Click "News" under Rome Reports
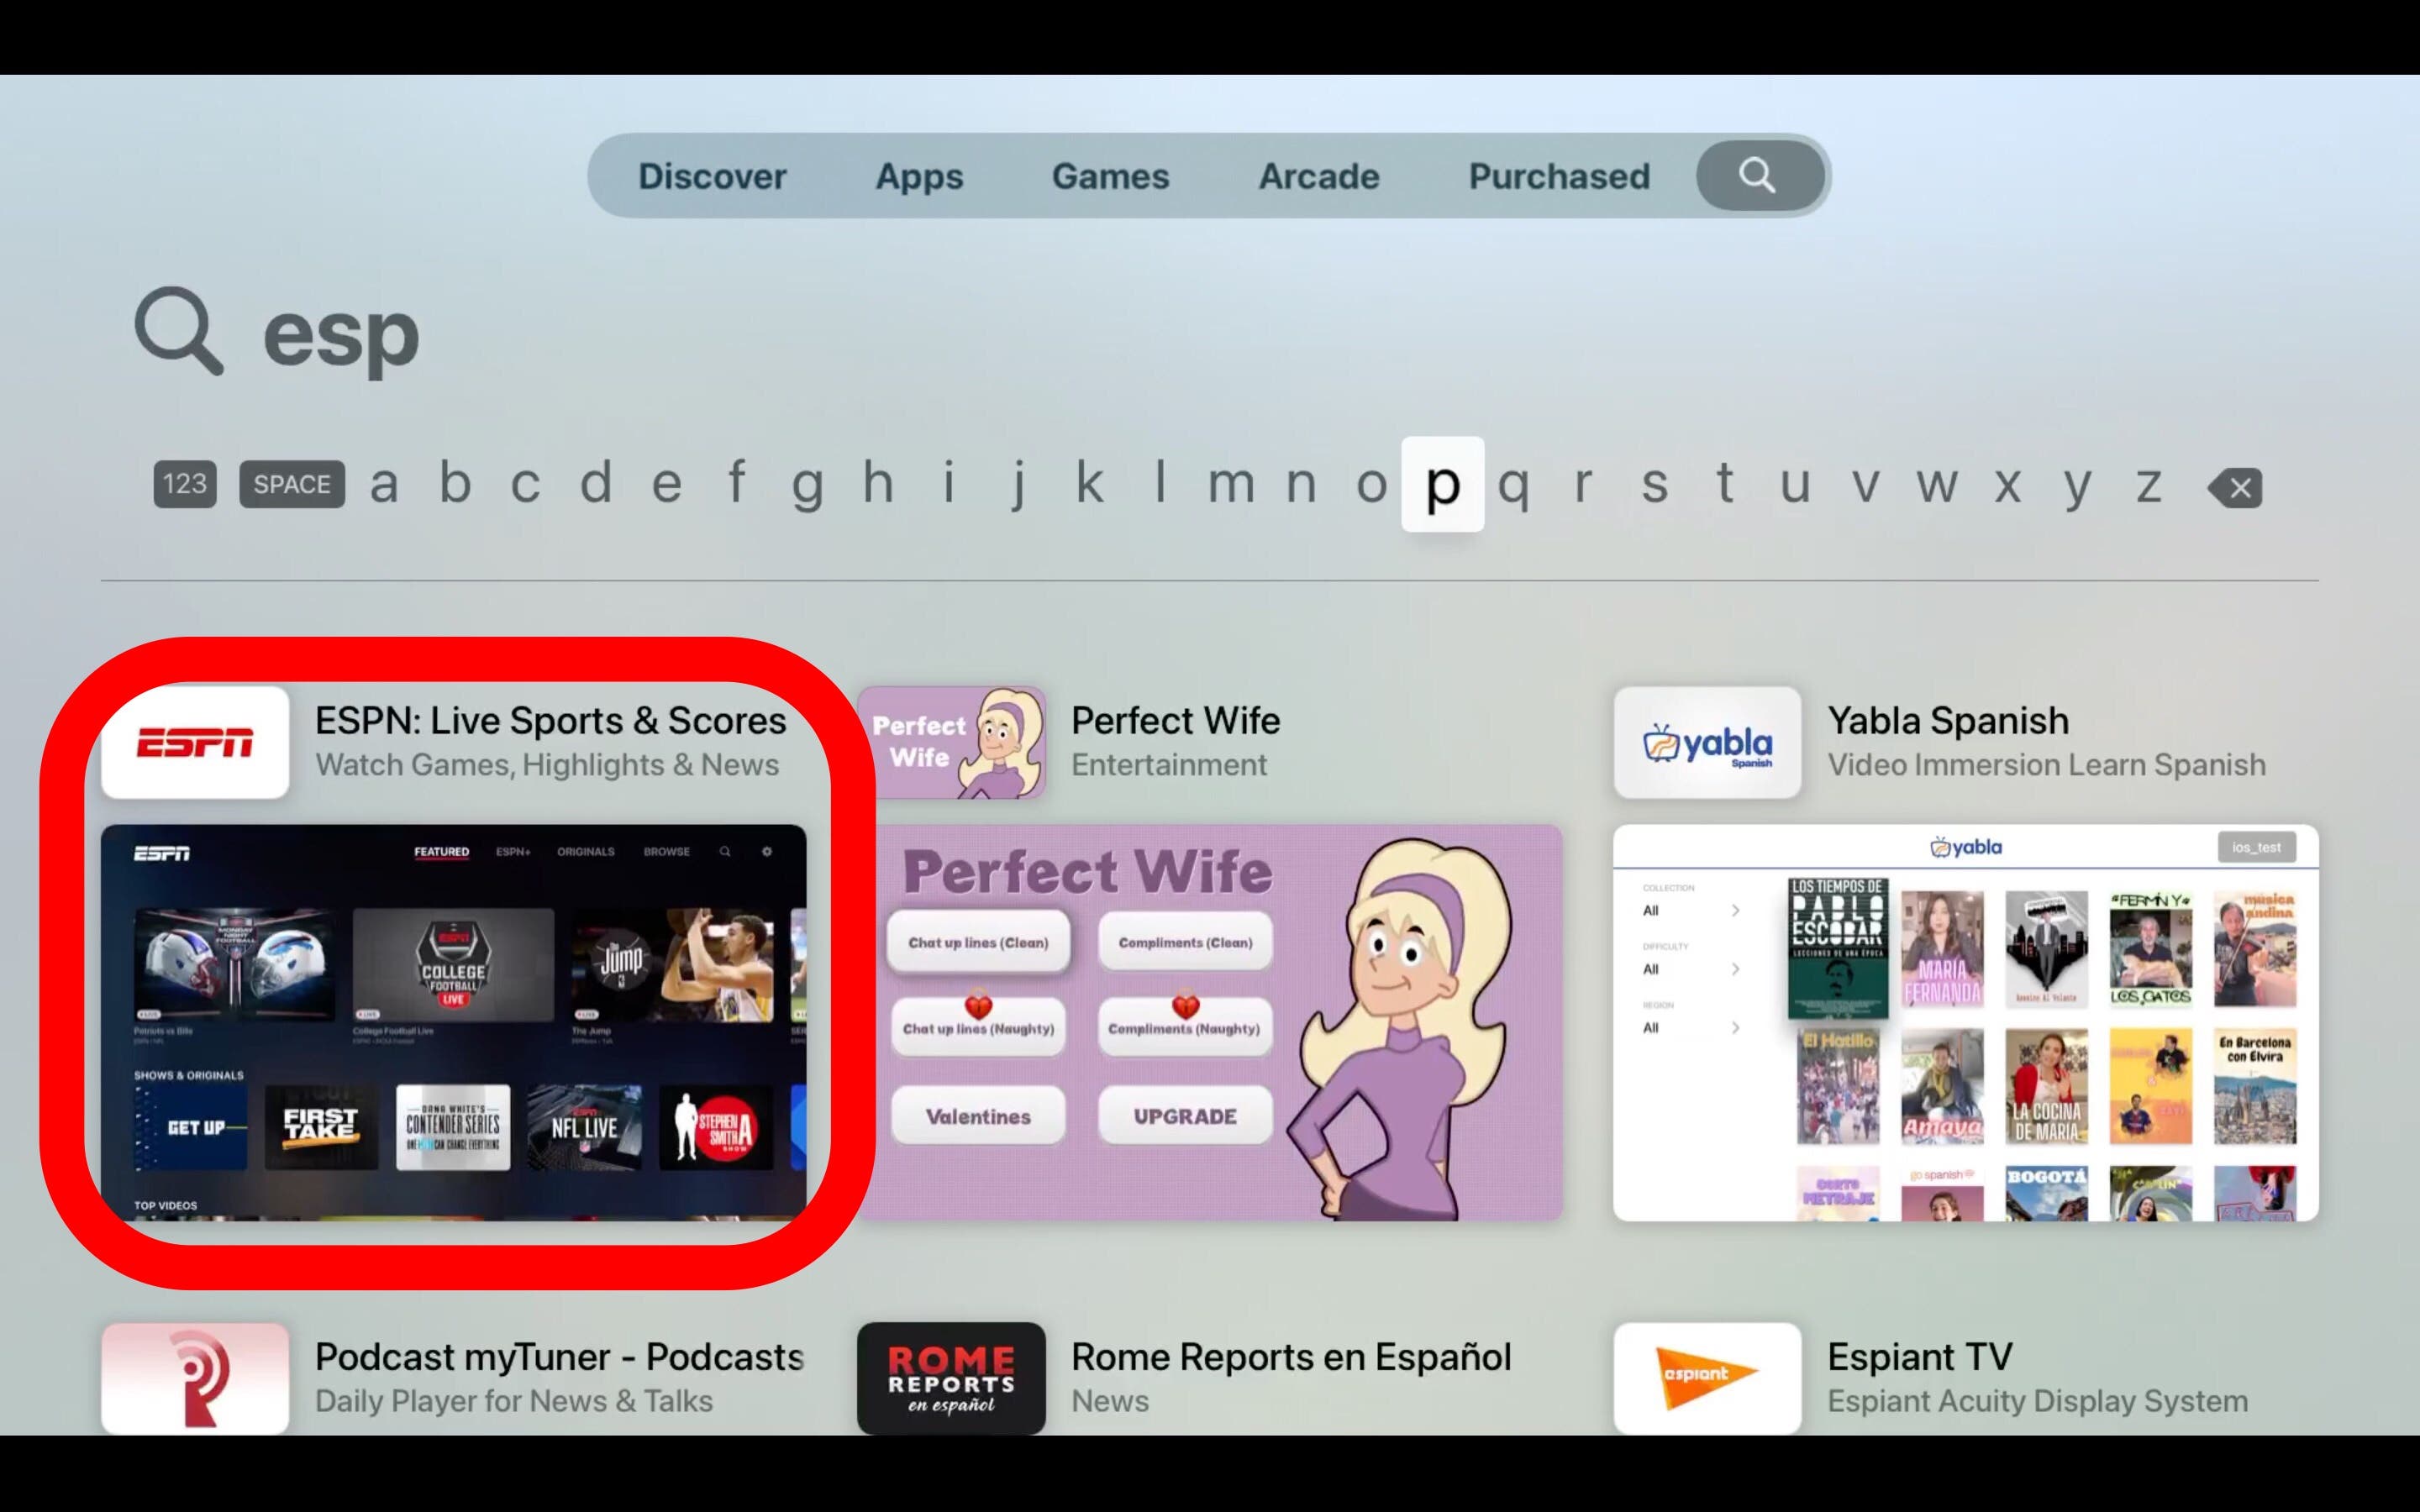The width and height of the screenshot is (2420, 1512). pyautogui.click(x=1110, y=1401)
